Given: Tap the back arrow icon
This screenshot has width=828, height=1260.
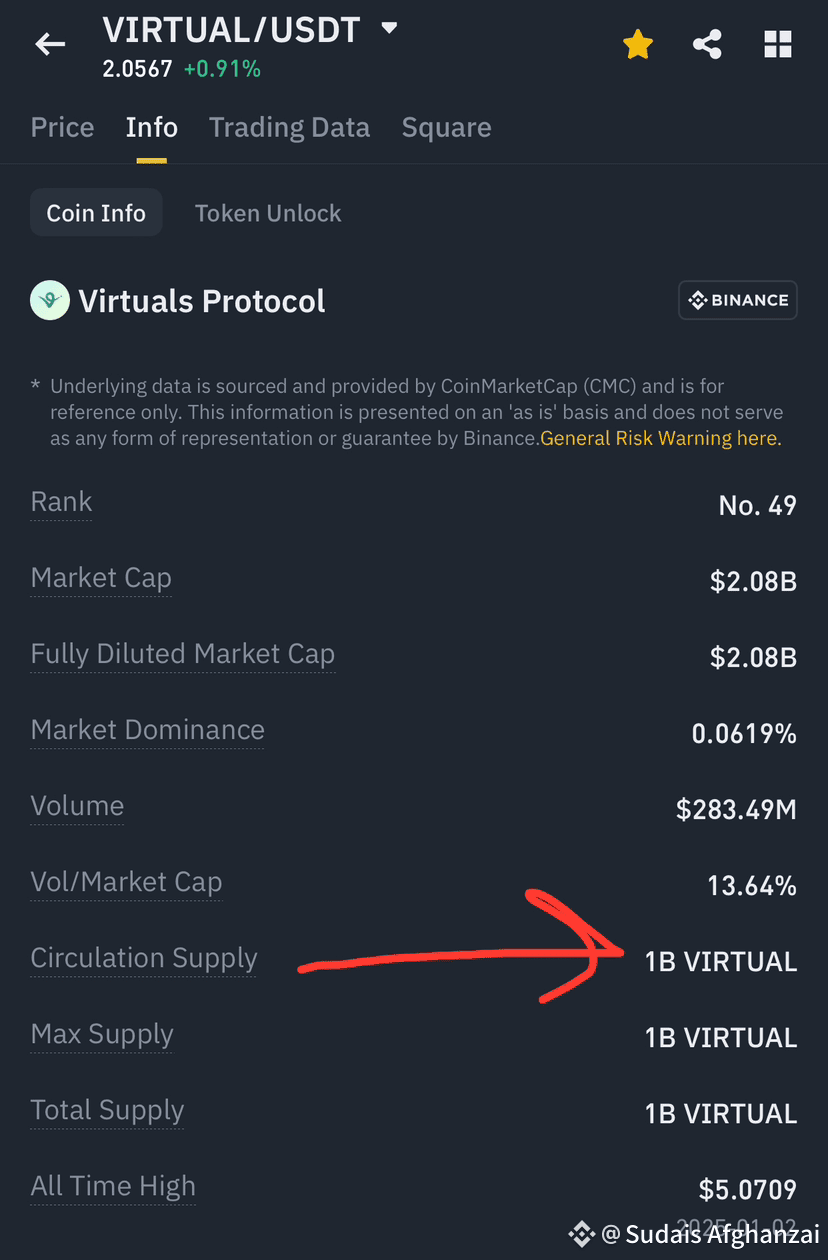Looking at the screenshot, I should point(50,44).
